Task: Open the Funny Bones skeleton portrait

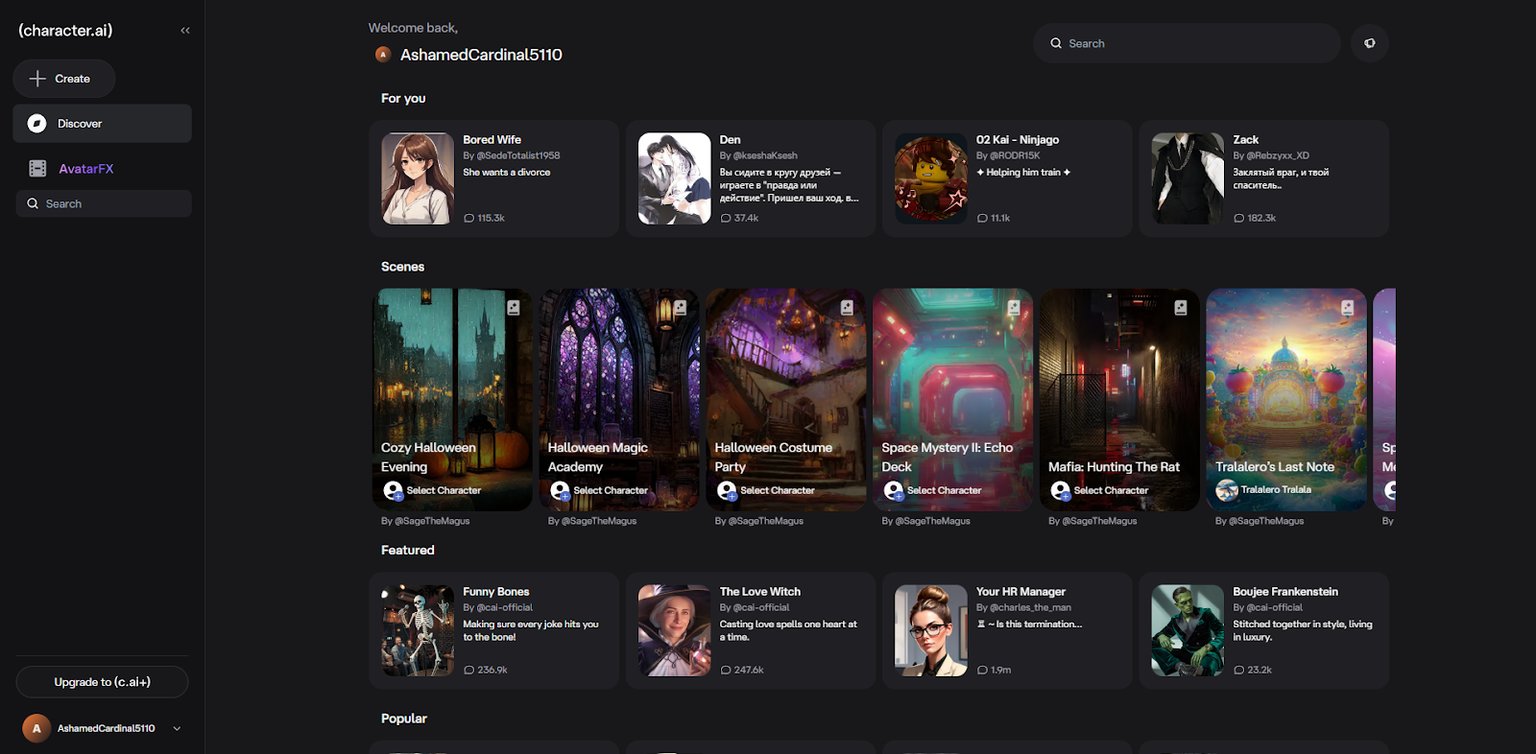Action: (418, 631)
